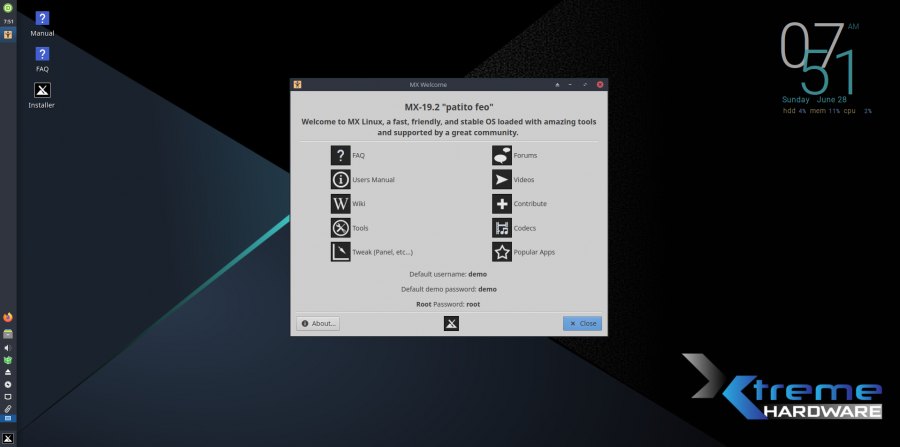The image size is (900, 447).
Task: Open the Videos entry
Action: coord(502,180)
